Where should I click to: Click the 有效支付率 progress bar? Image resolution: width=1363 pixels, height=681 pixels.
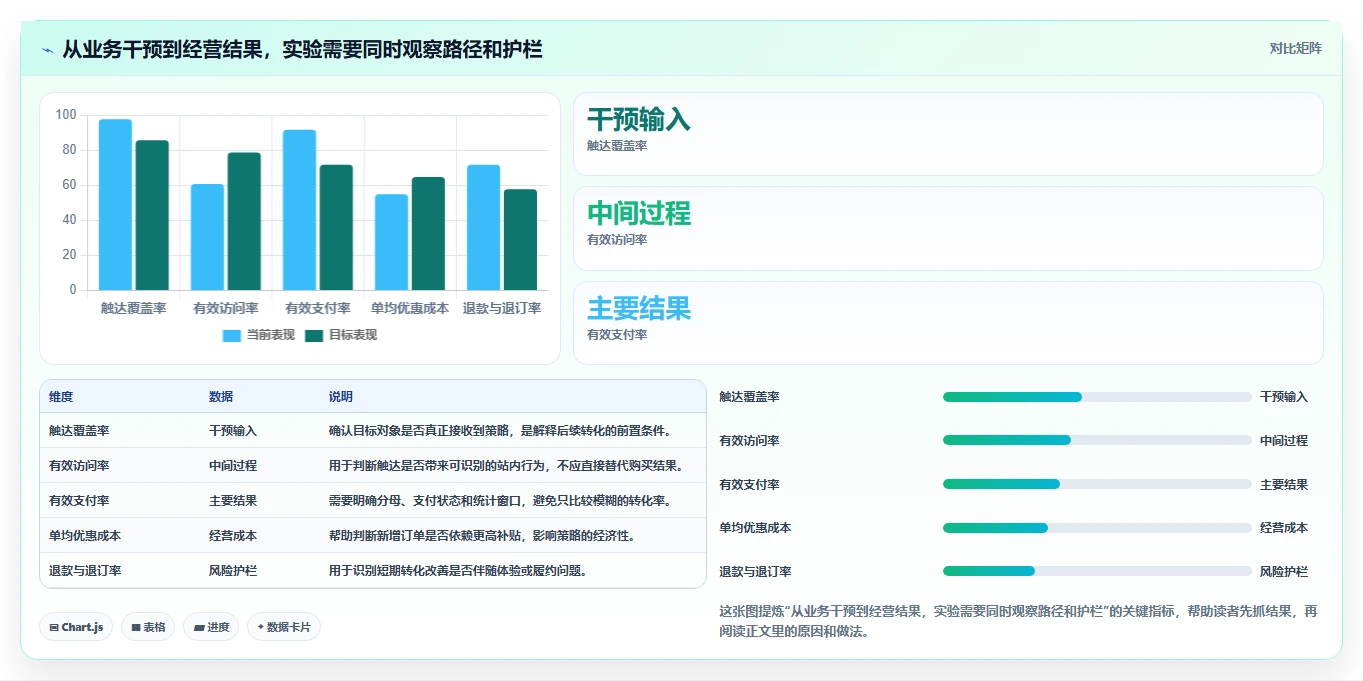coord(1097,484)
